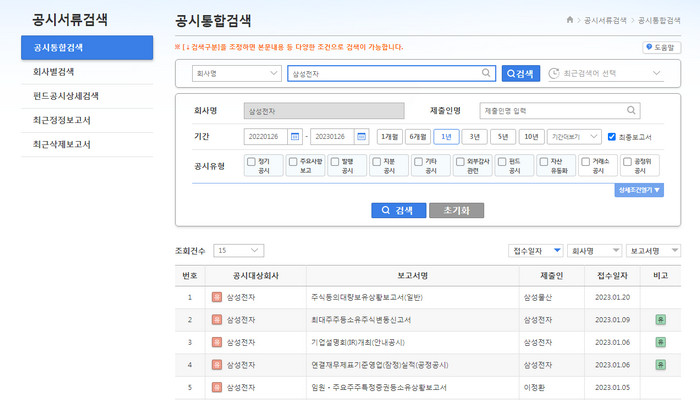Click magnifier icon inside 삼성전자 search field
This screenshot has height=400, width=700.
point(486,73)
